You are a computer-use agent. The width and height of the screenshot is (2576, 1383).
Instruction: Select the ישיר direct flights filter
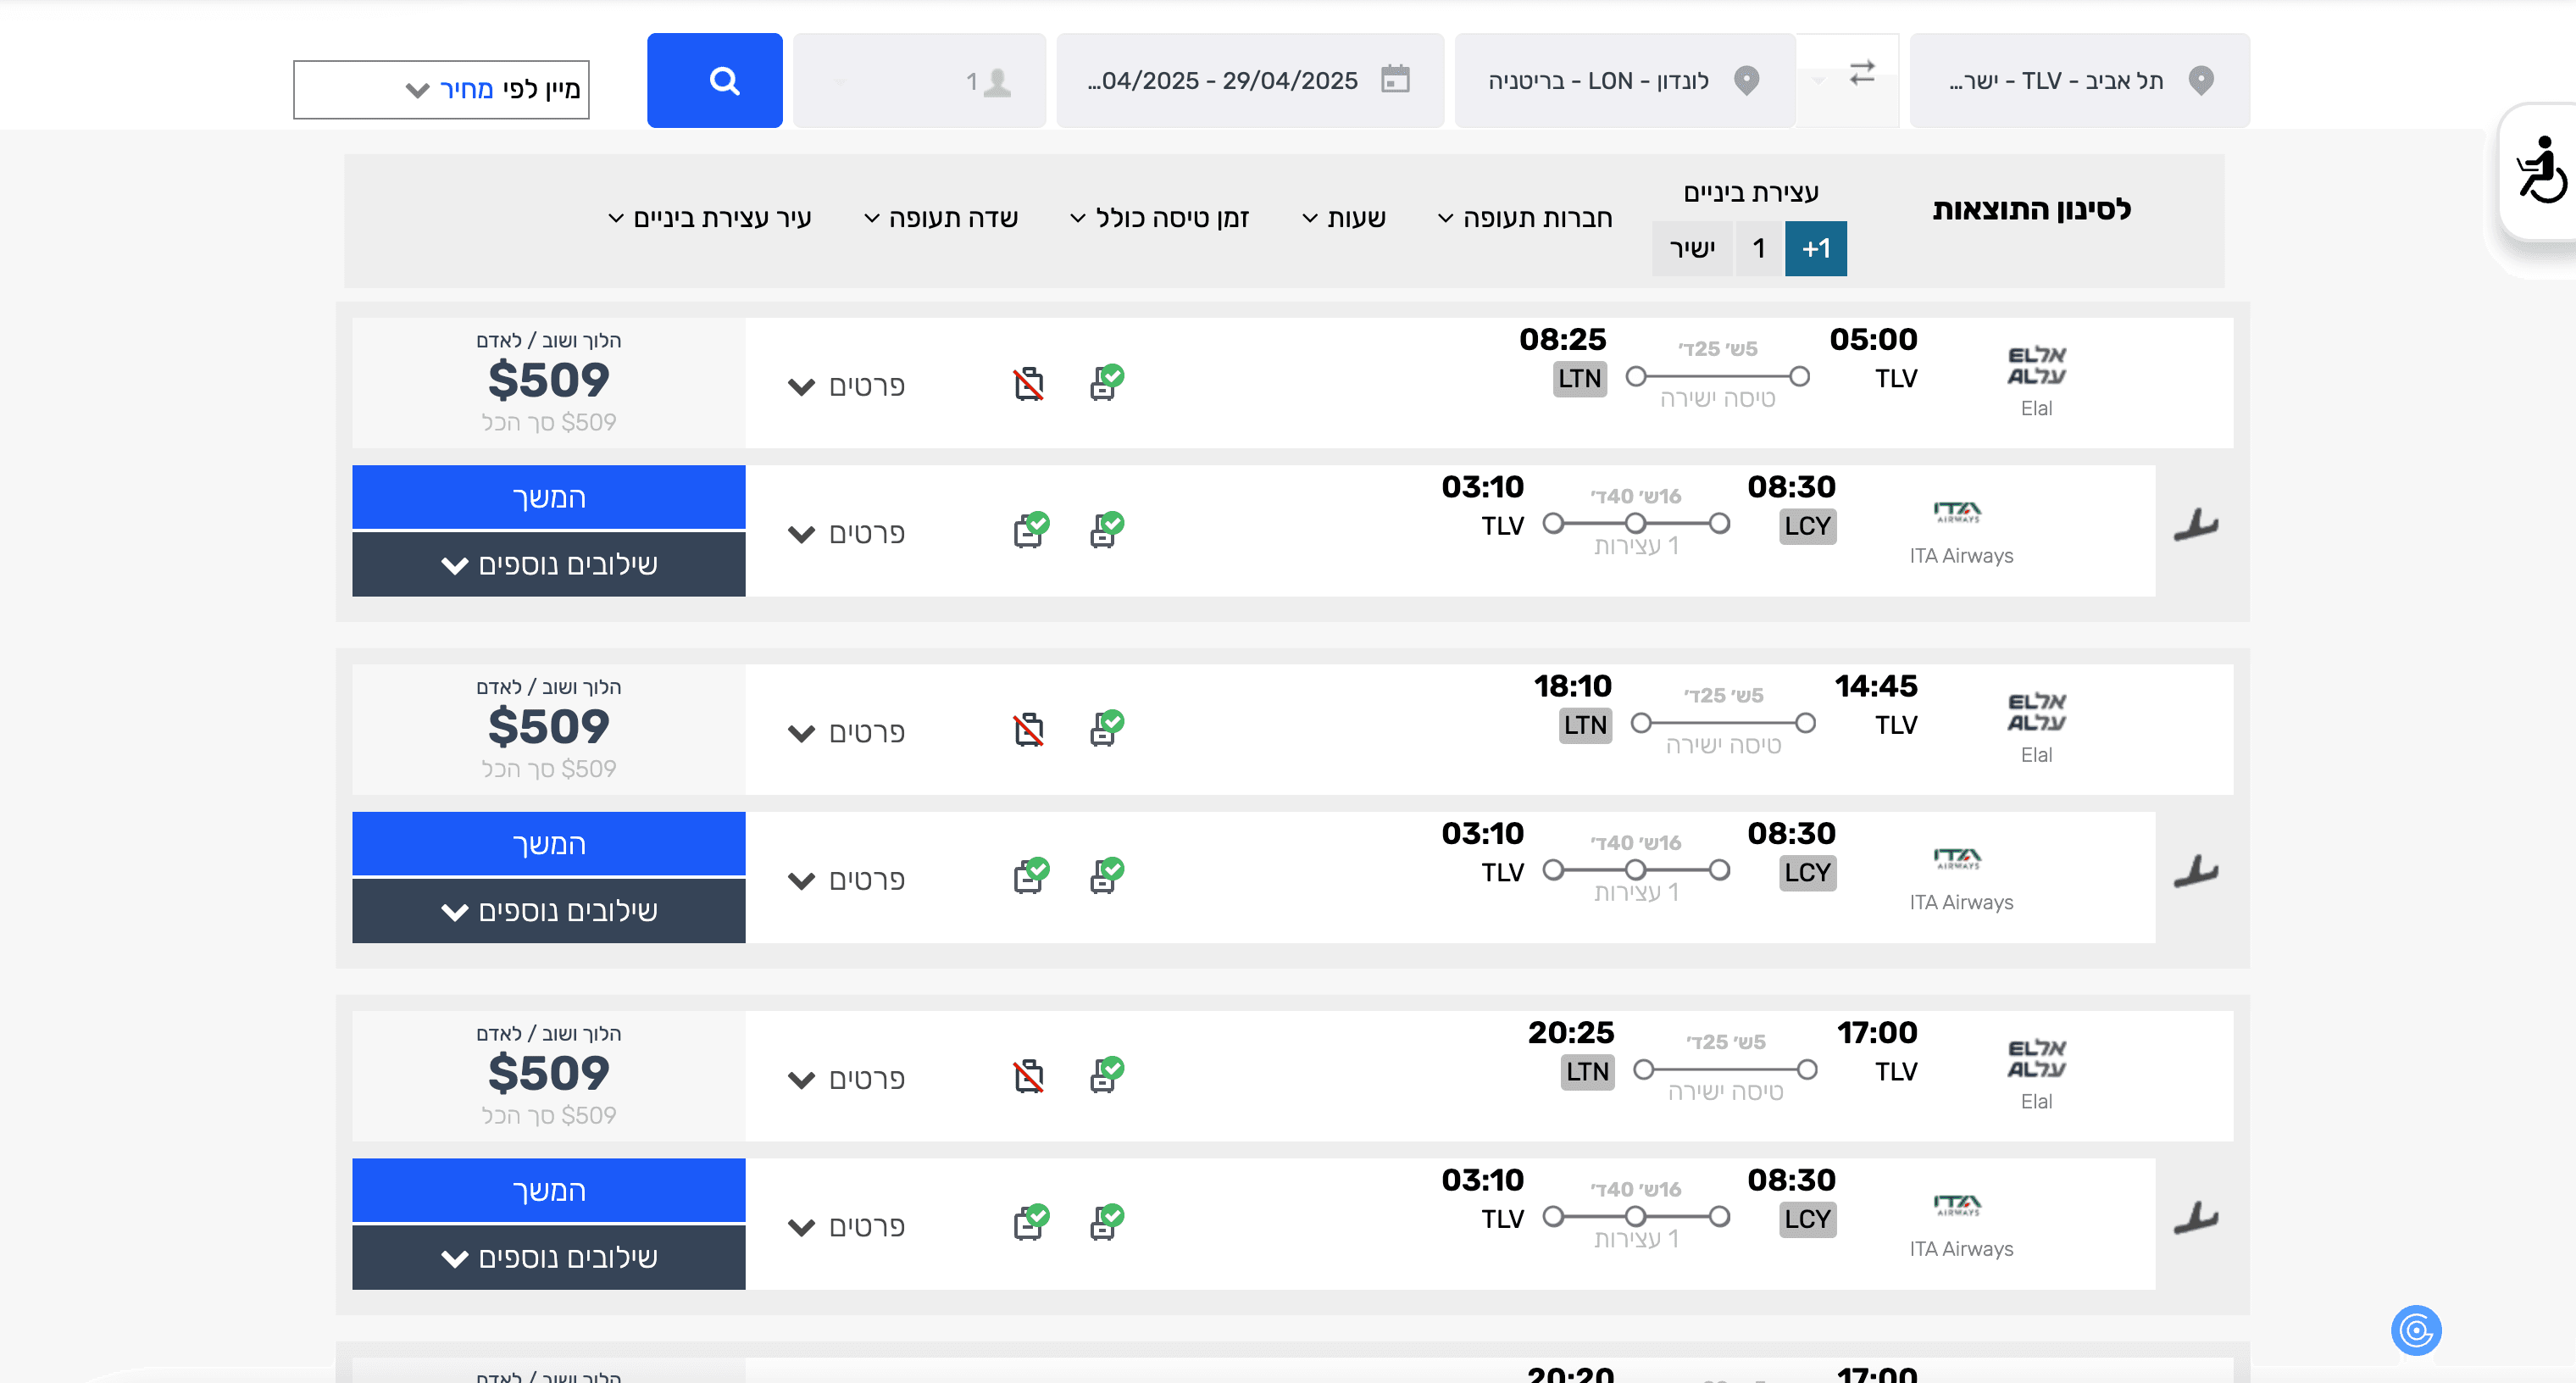click(1691, 248)
